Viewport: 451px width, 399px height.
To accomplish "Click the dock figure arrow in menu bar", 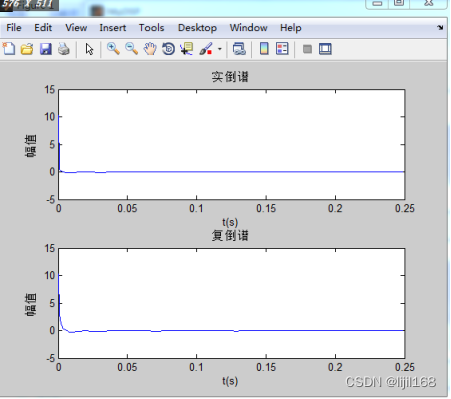I will (x=440, y=28).
